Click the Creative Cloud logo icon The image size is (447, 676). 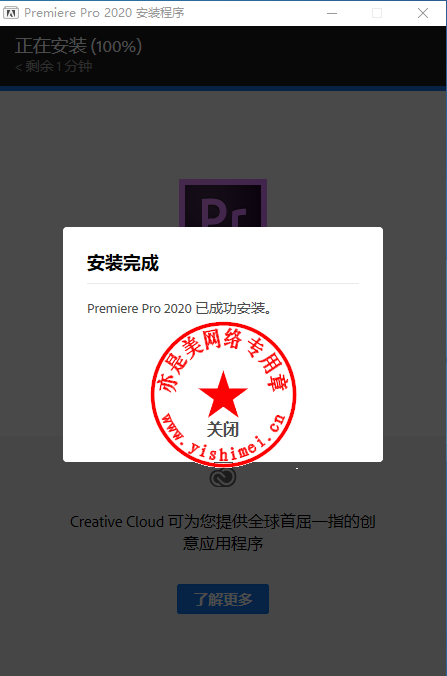(223, 477)
